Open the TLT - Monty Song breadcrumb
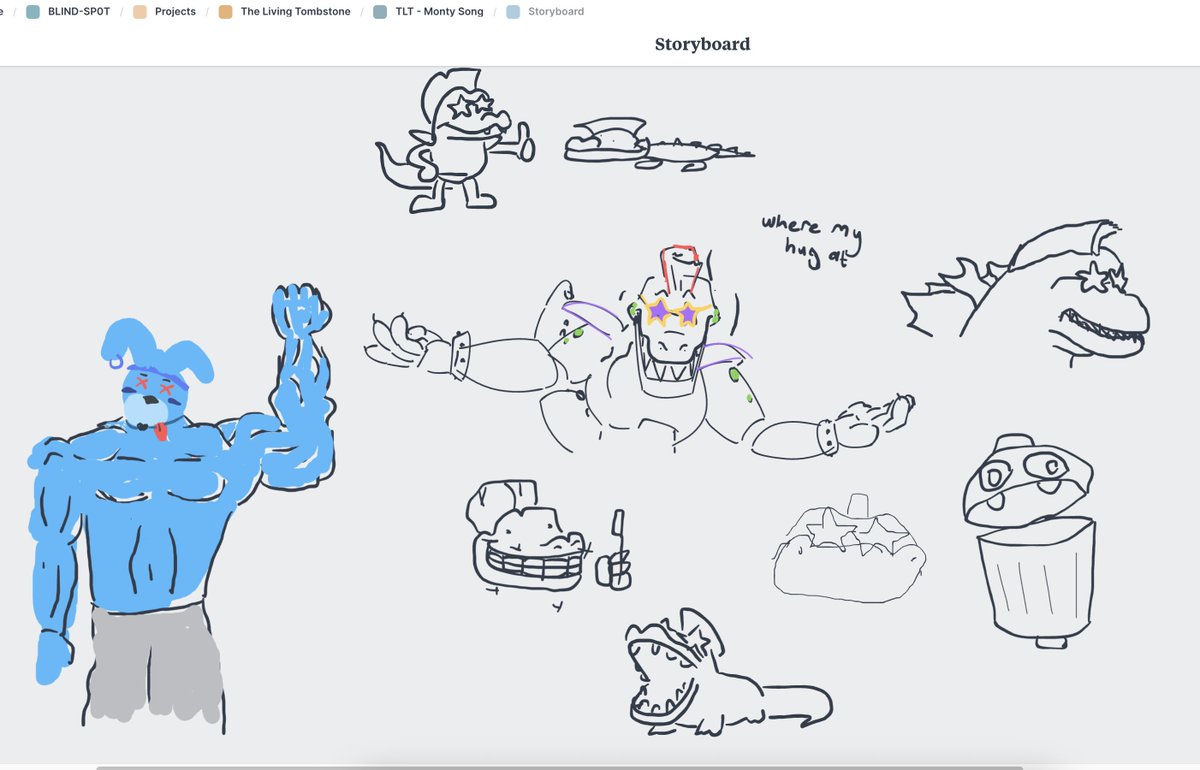The height and width of the screenshot is (770, 1200). pos(439,12)
